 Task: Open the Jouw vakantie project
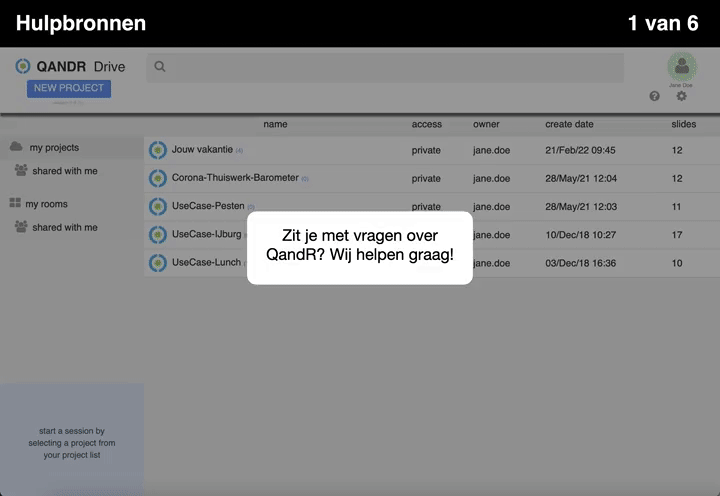tap(202, 150)
